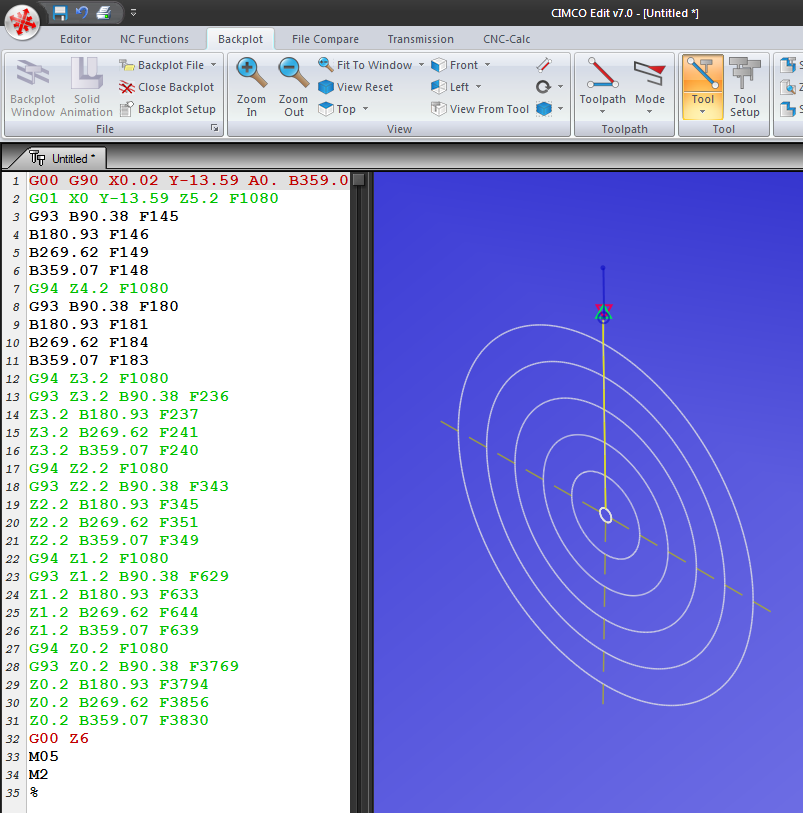
Task: Save file with the floppy disk icon
Action: click(x=60, y=12)
